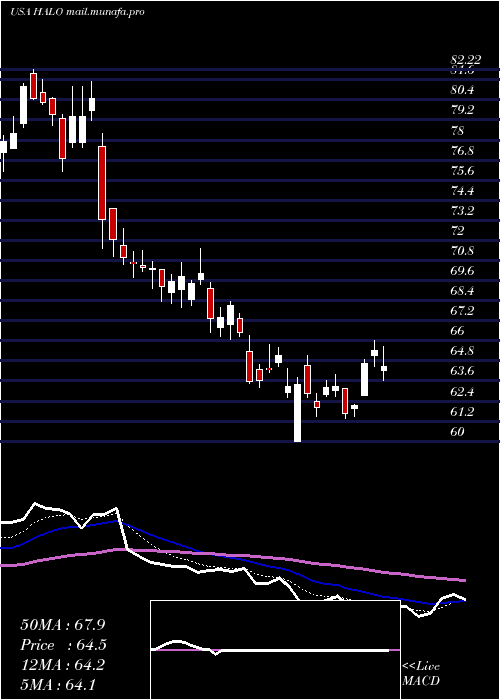Click the highest red candle near 82

click(33, 86)
